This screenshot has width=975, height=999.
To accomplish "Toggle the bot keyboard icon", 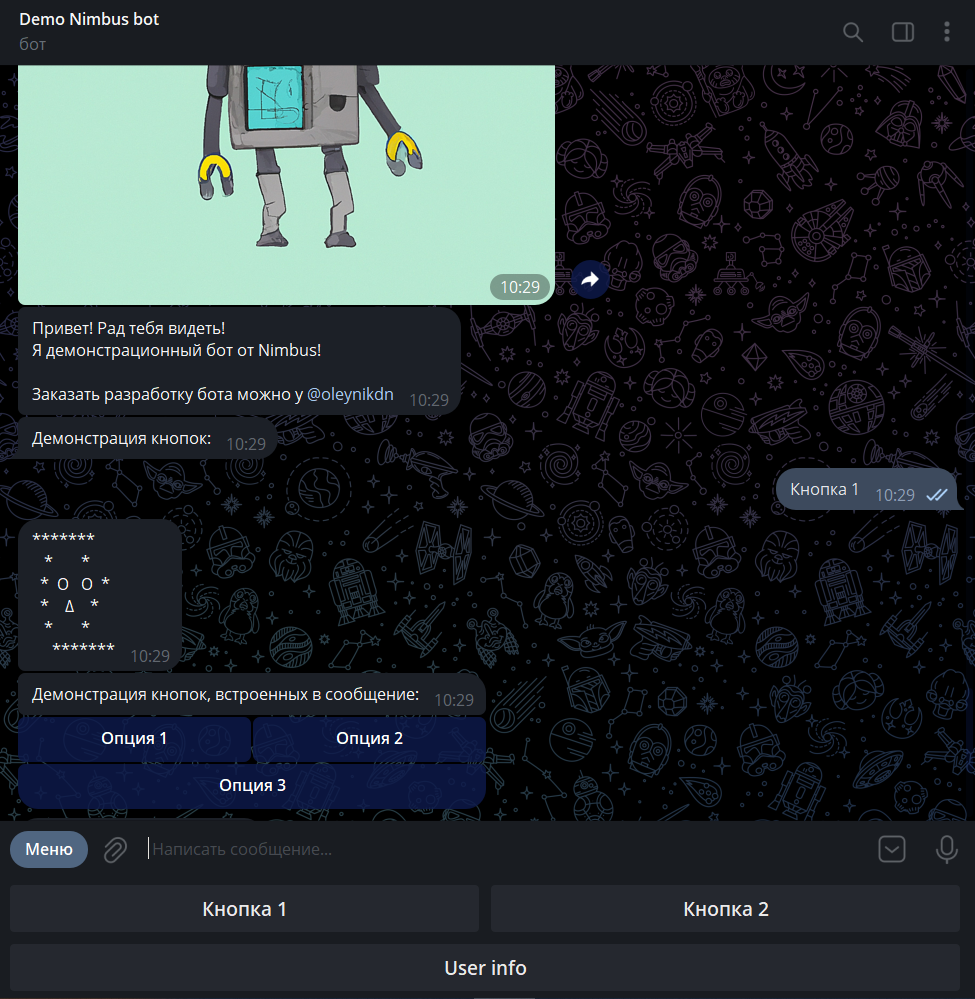I will click(x=892, y=849).
